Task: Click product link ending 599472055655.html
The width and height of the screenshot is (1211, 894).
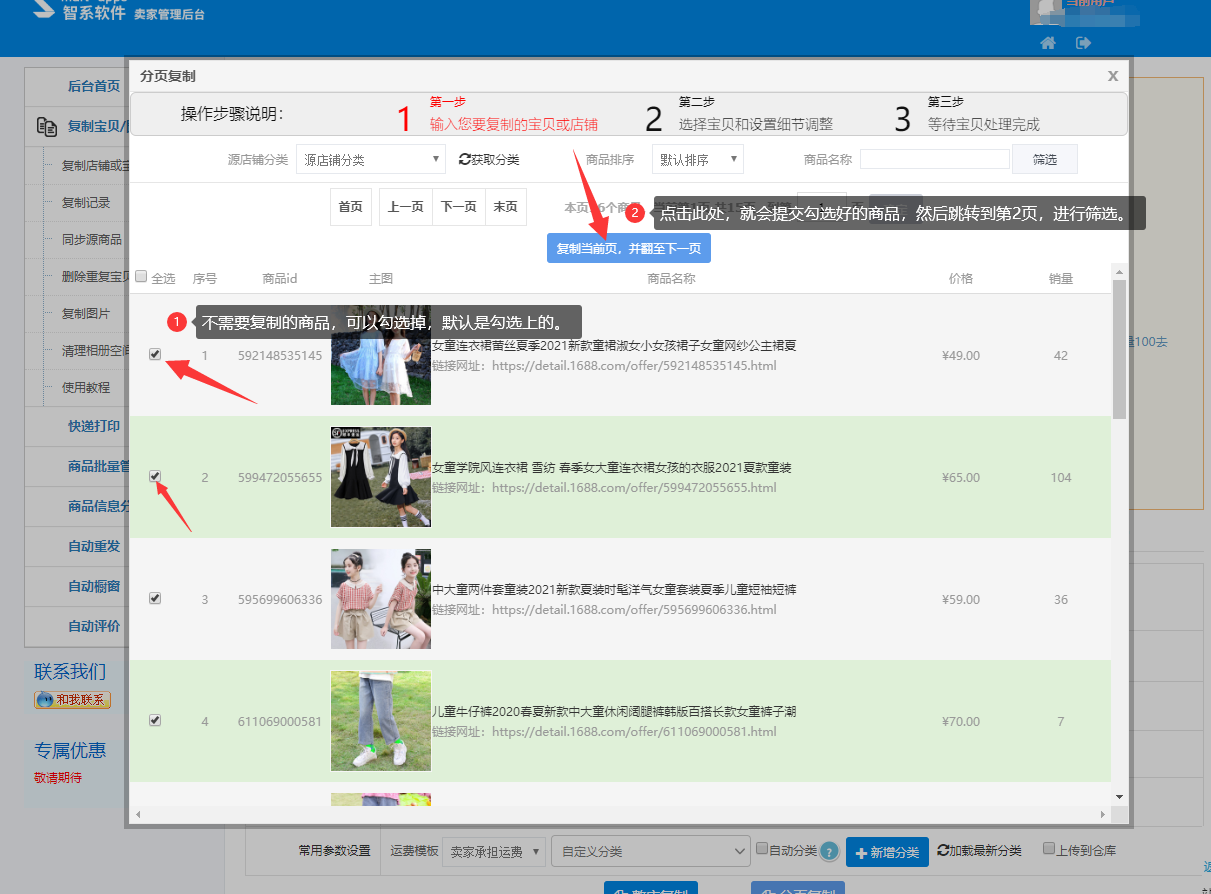Action: pyautogui.click(x=634, y=488)
